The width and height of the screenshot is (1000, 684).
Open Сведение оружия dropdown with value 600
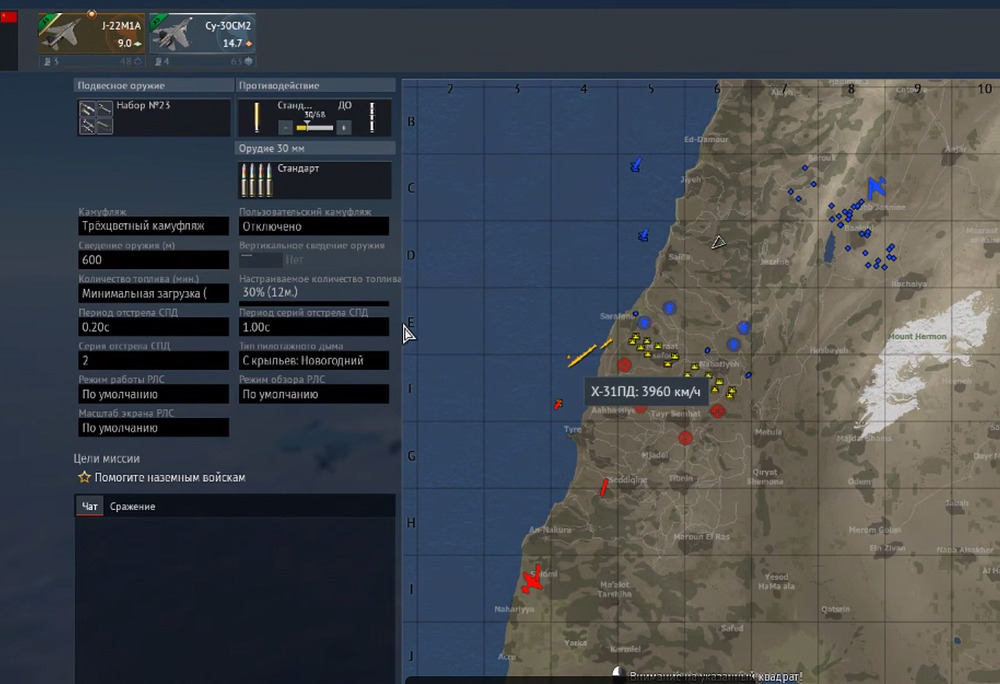[153, 259]
